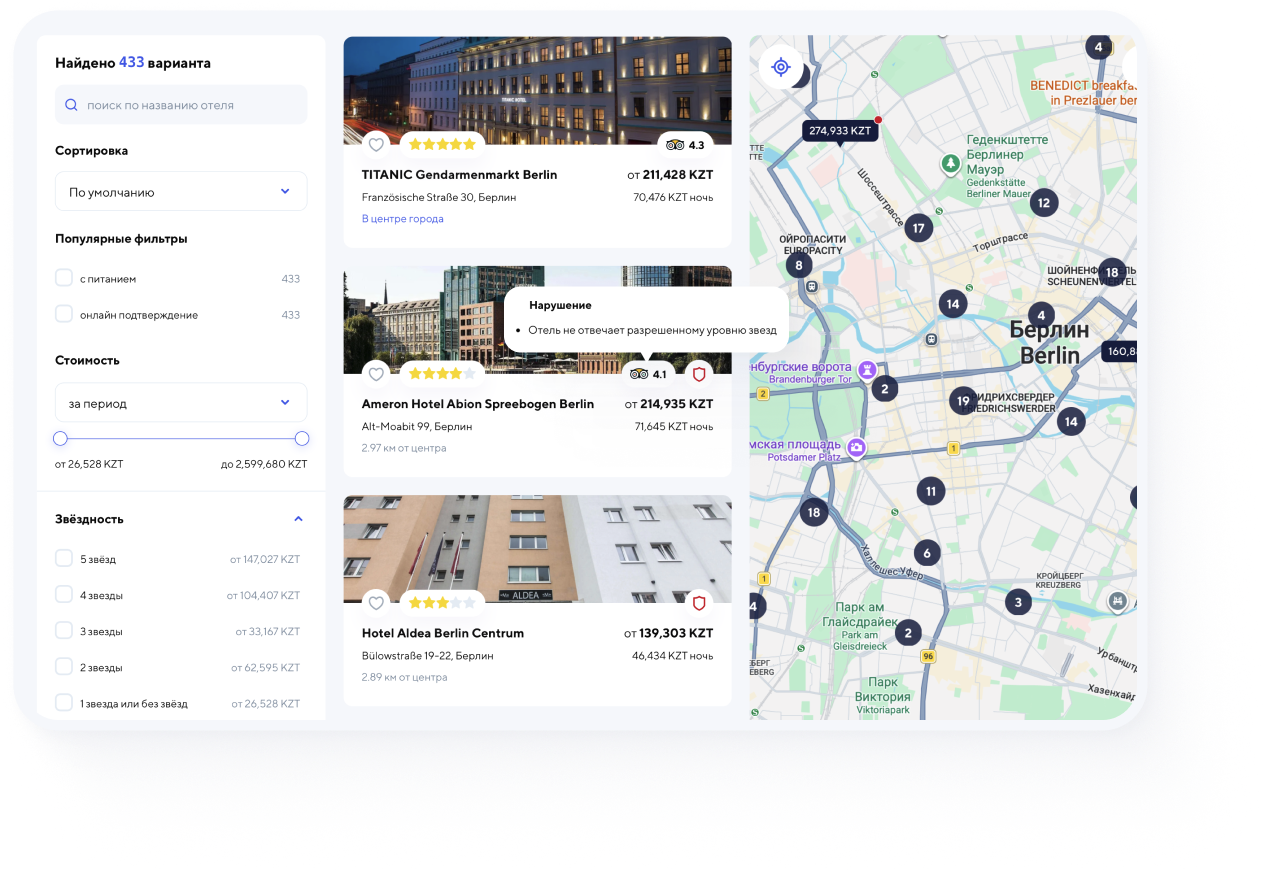Click map cluster marker 2 near Brandenburger Tor

(884, 389)
